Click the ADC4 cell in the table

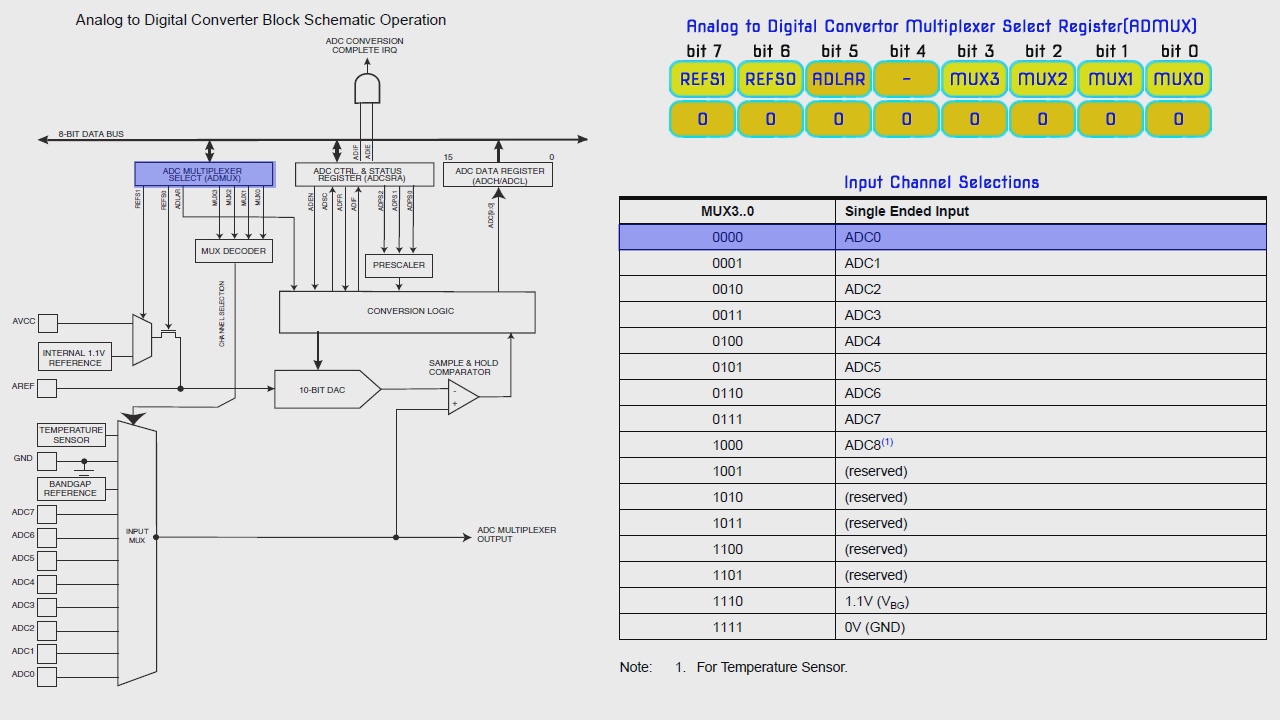[x=1050, y=341]
